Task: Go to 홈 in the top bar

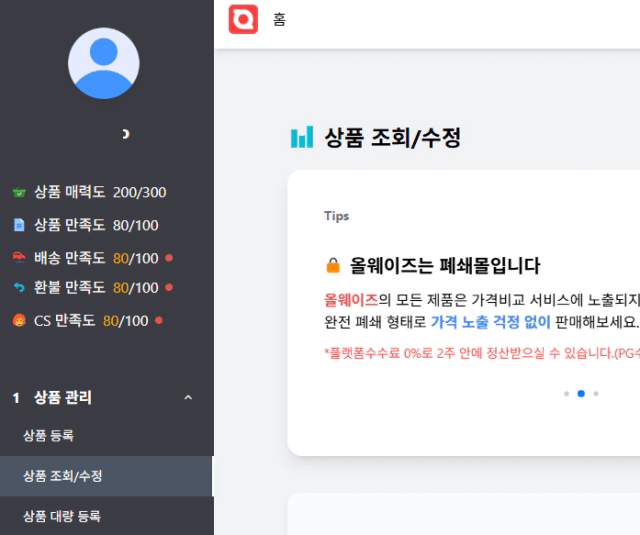Action: (x=280, y=20)
